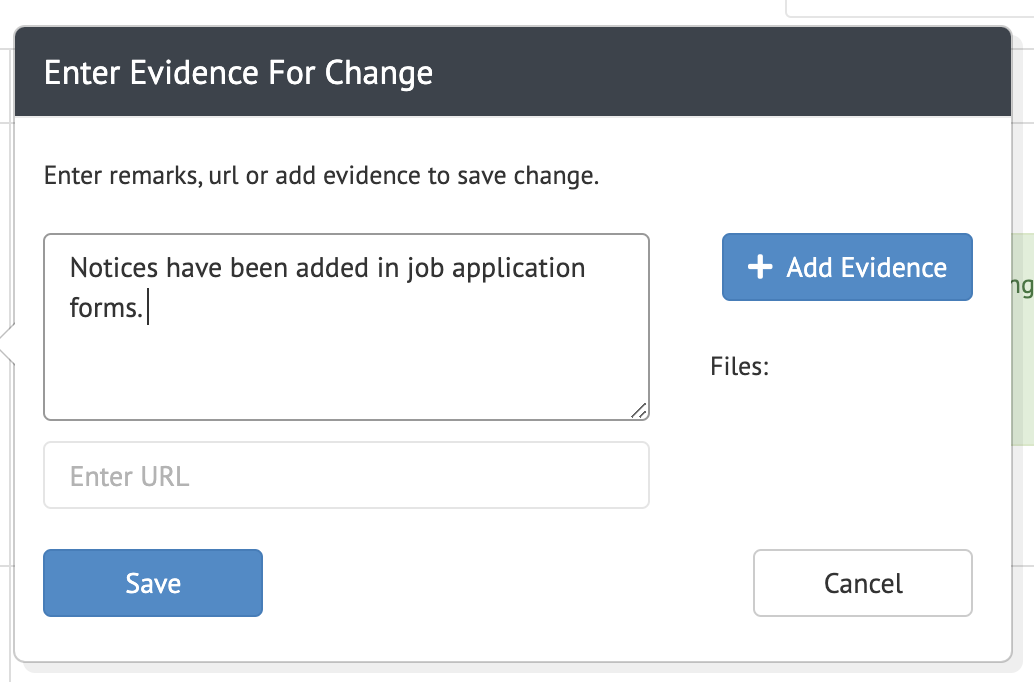Click the Enter Evidence For Change title
Viewport: 1034px width, 682px height.
(239, 73)
